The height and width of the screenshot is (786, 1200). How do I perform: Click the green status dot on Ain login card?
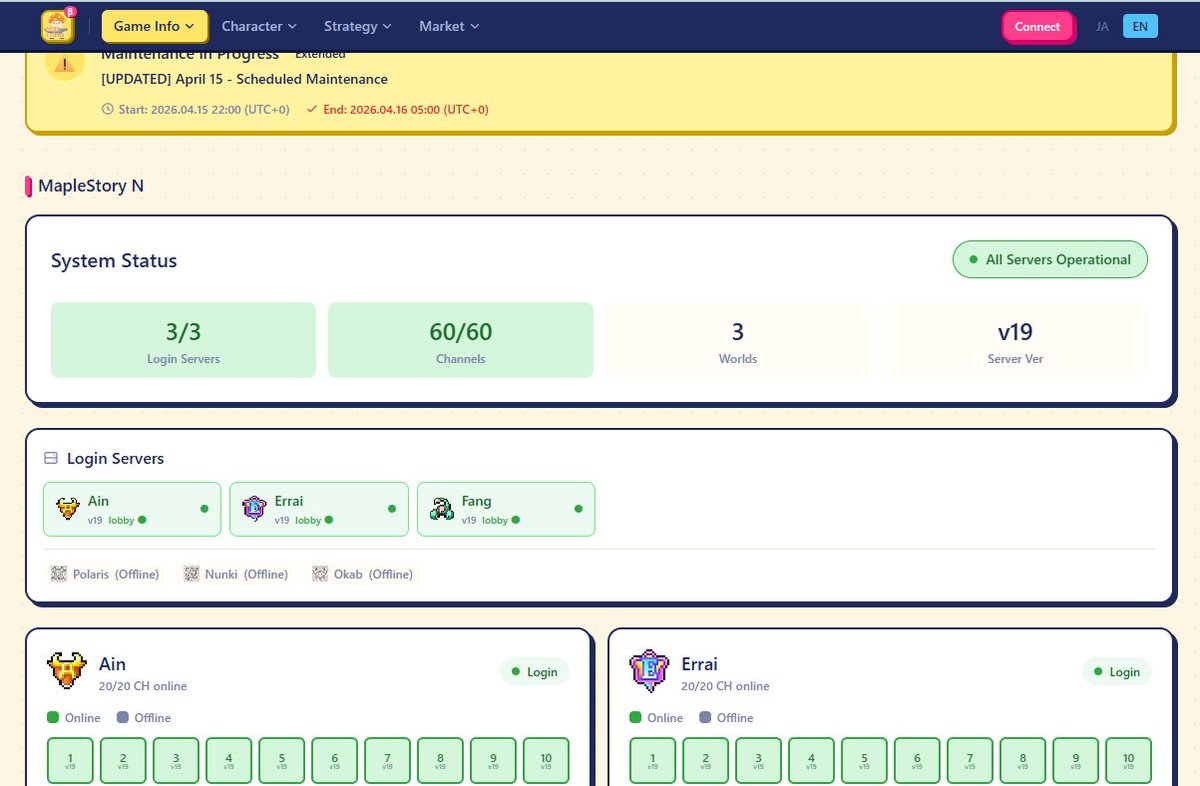204,509
